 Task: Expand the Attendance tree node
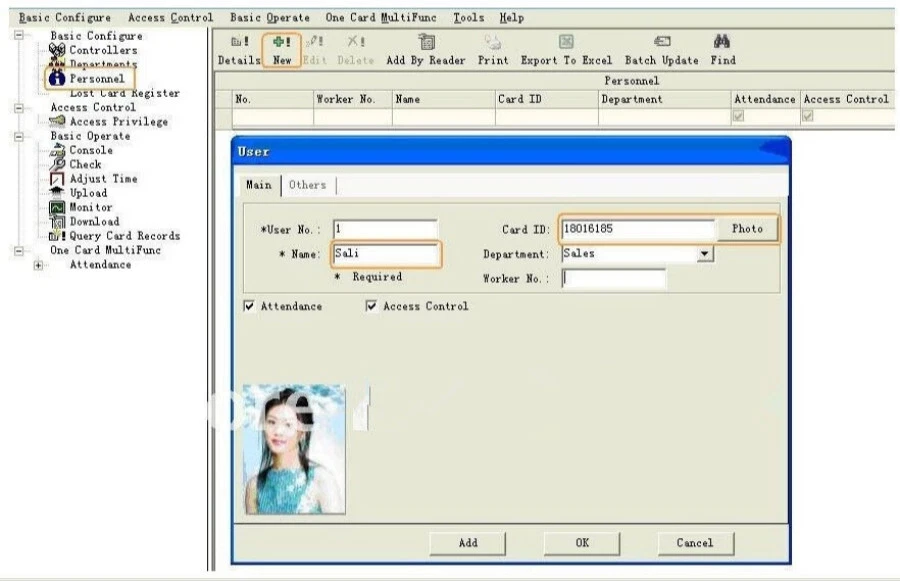point(39,265)
